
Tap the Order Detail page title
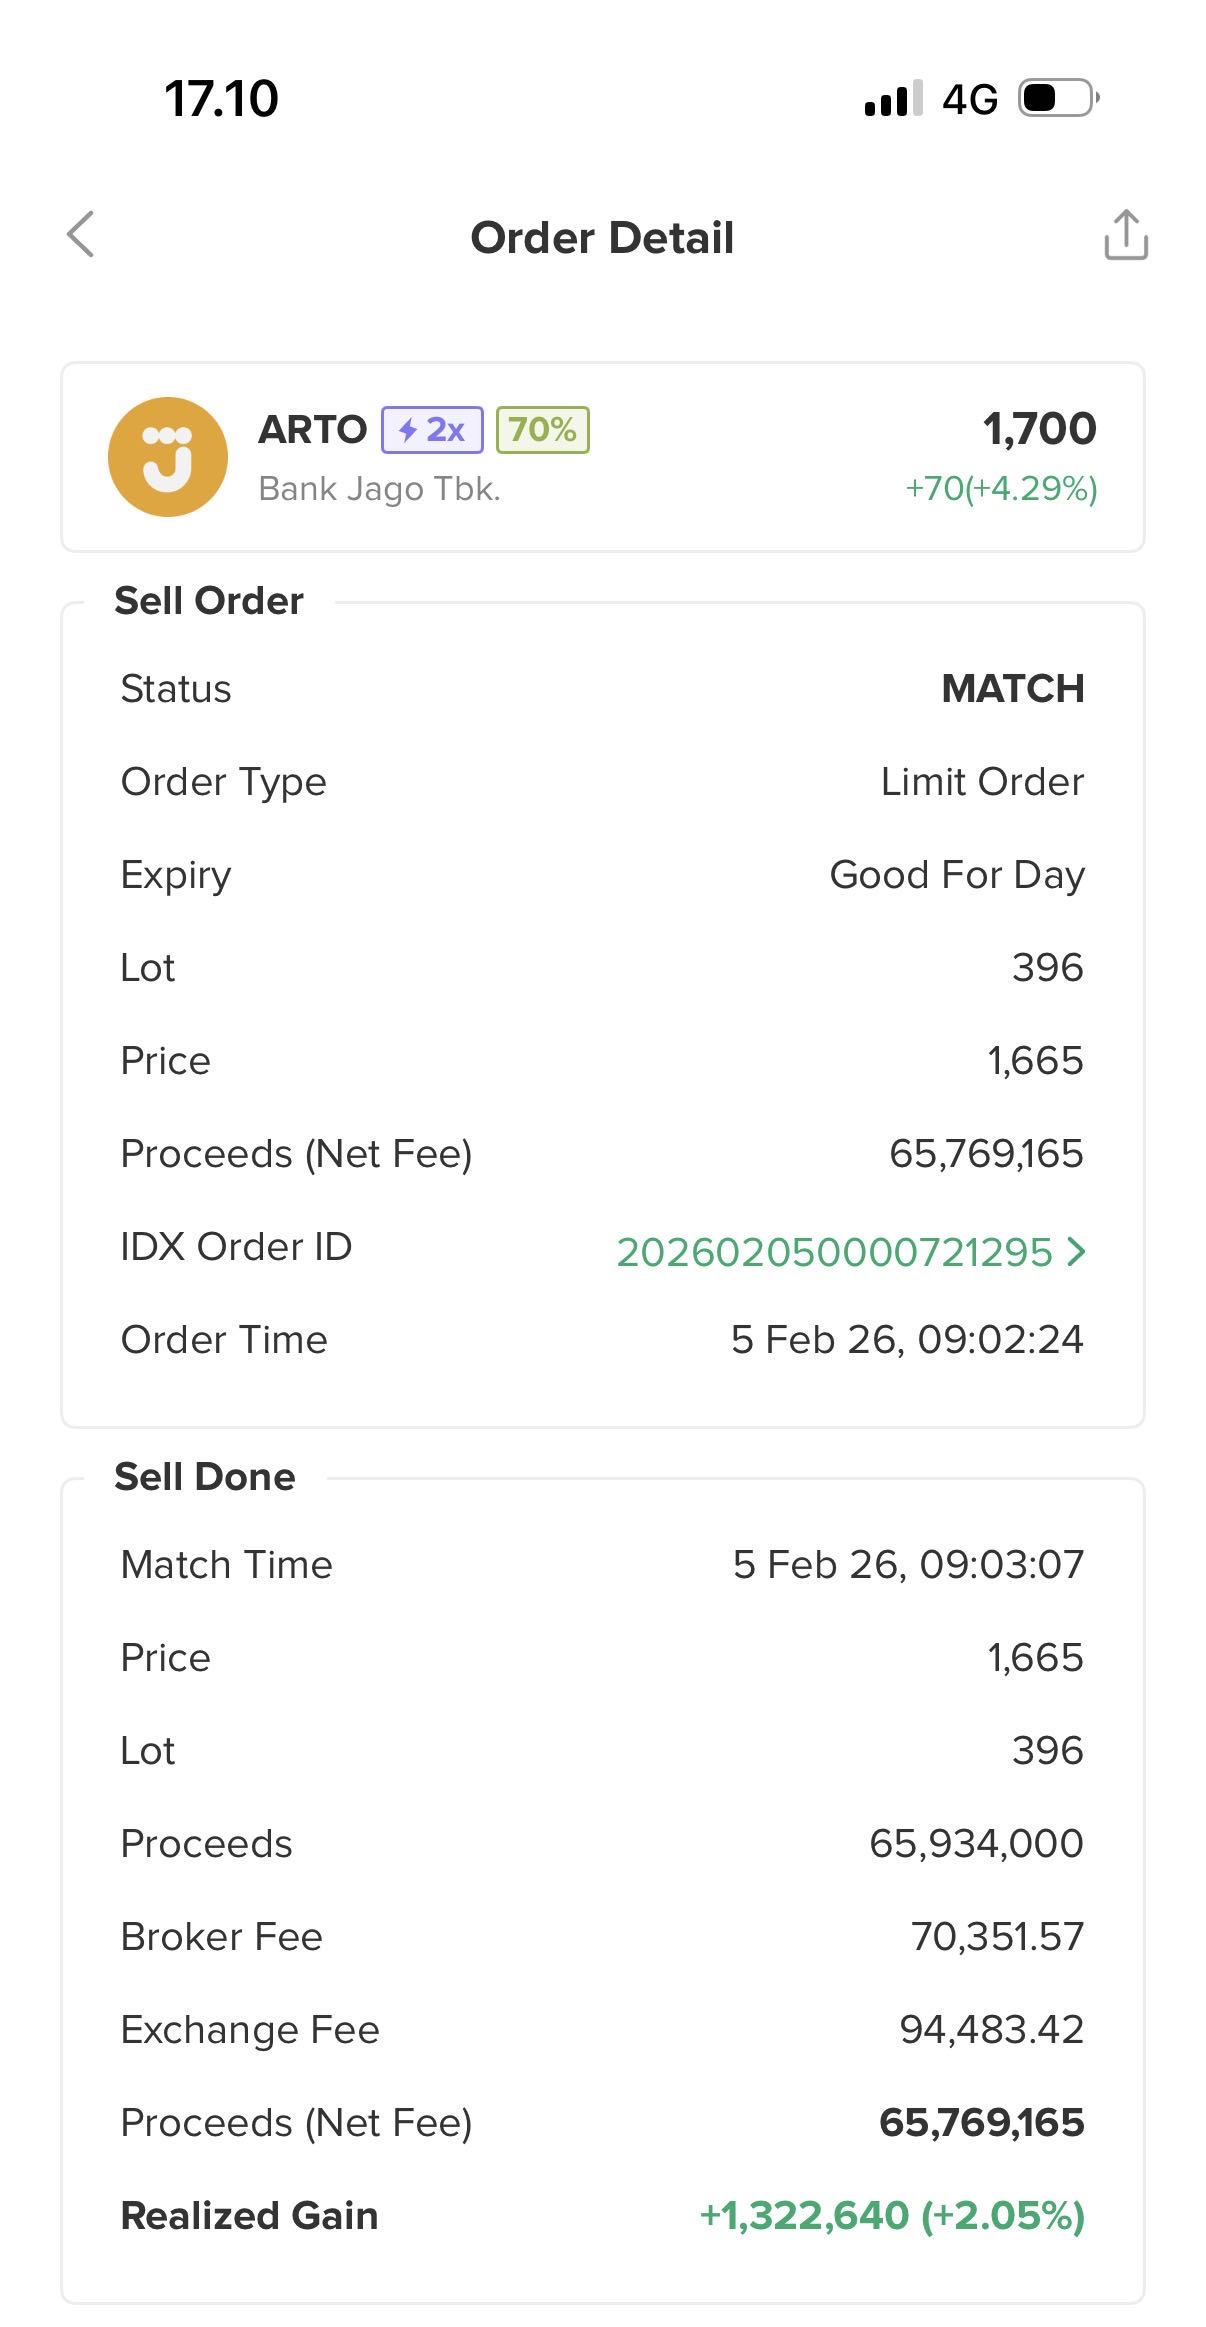602,238
